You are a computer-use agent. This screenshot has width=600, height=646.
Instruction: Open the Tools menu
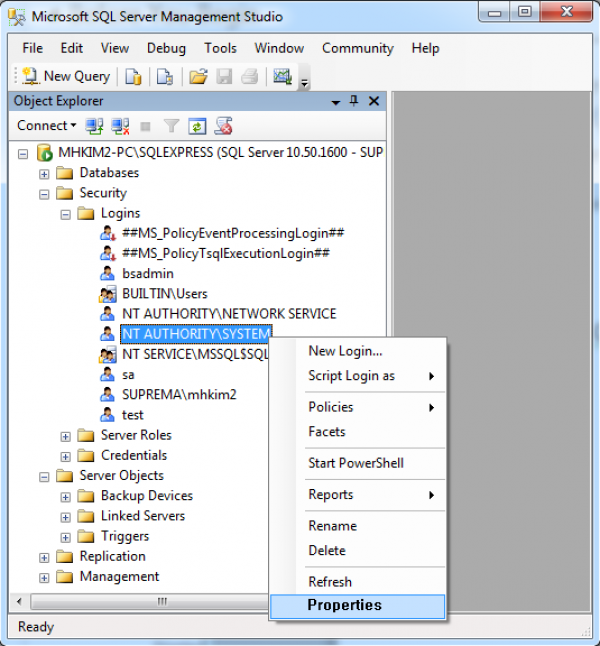tap(220, 48)
